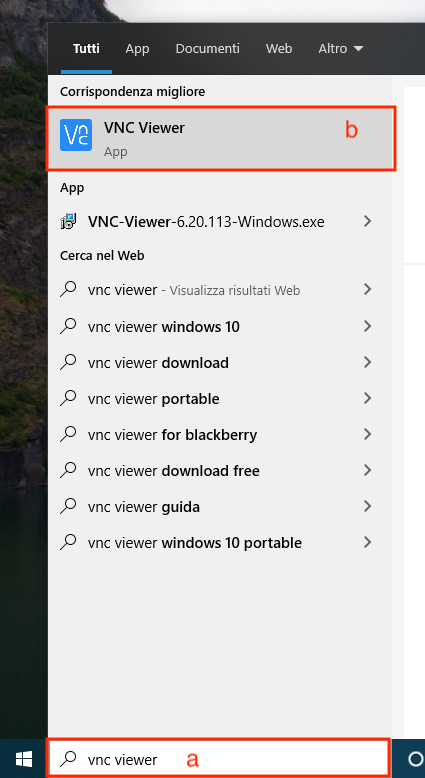Switch to the App tab
The width and height of the screenshot is (425, 778).
(137, 49)
